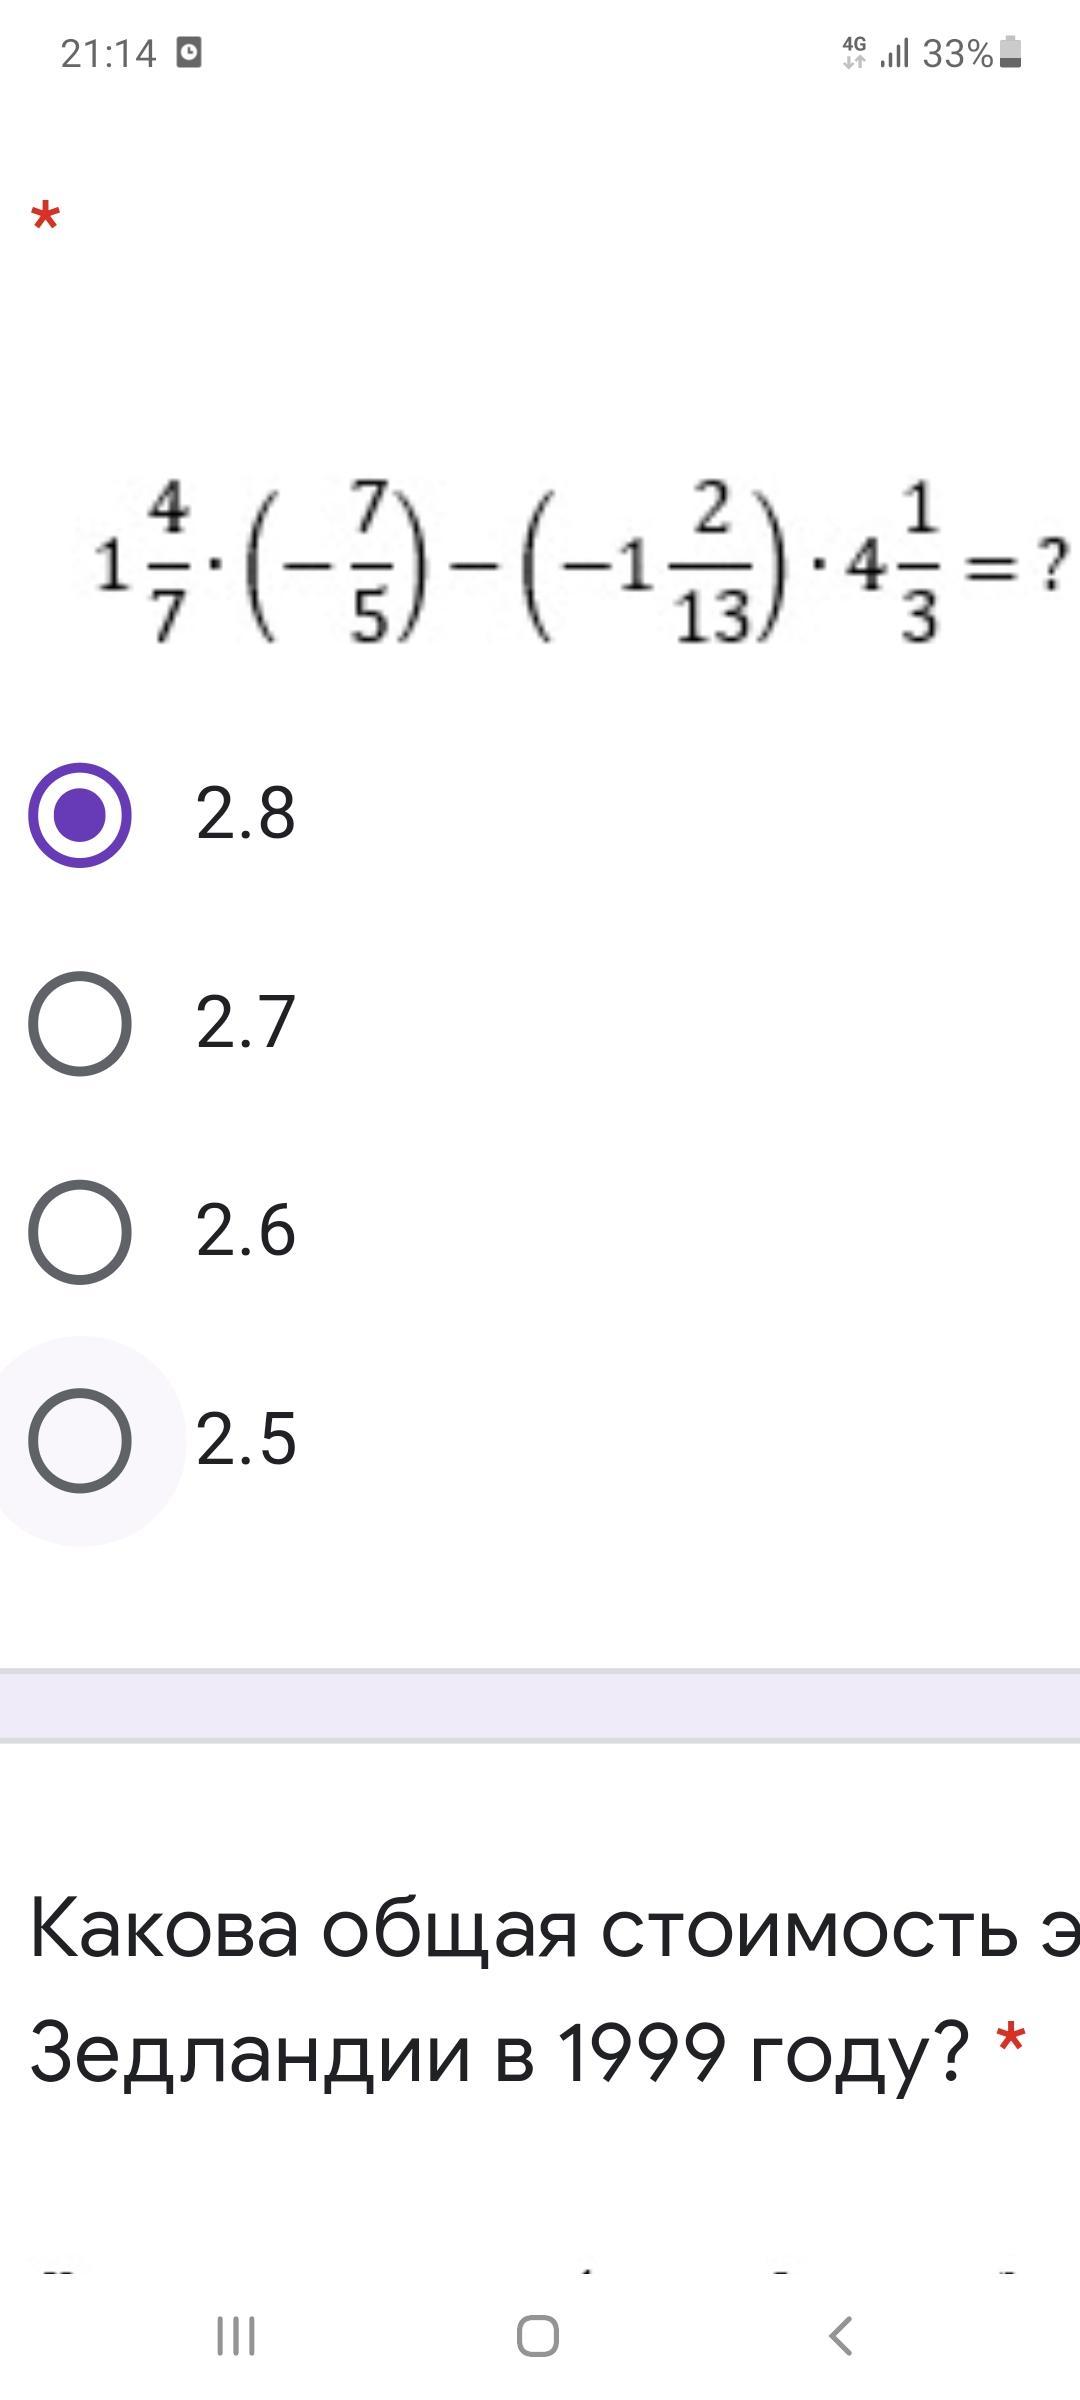
Task: Tap the 33% battery percentage text
Action: click(x=957, y=53)
